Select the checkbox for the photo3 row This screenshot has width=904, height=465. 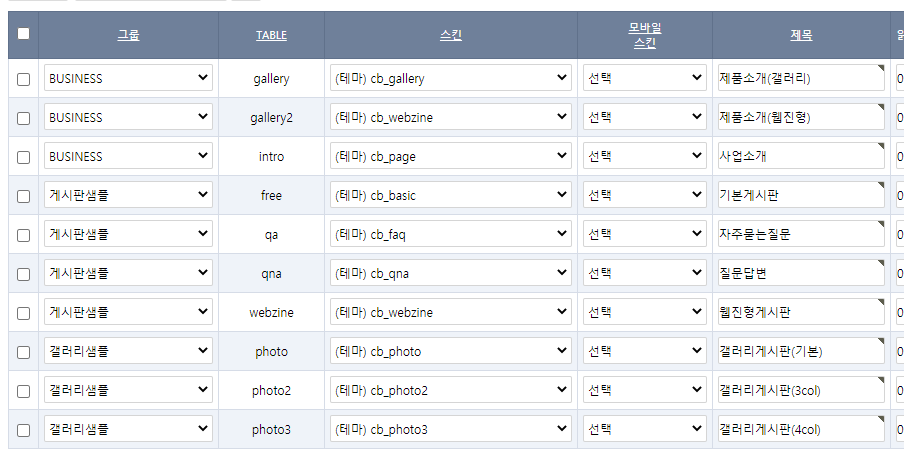pyautogui.click(x=24, y=430)
